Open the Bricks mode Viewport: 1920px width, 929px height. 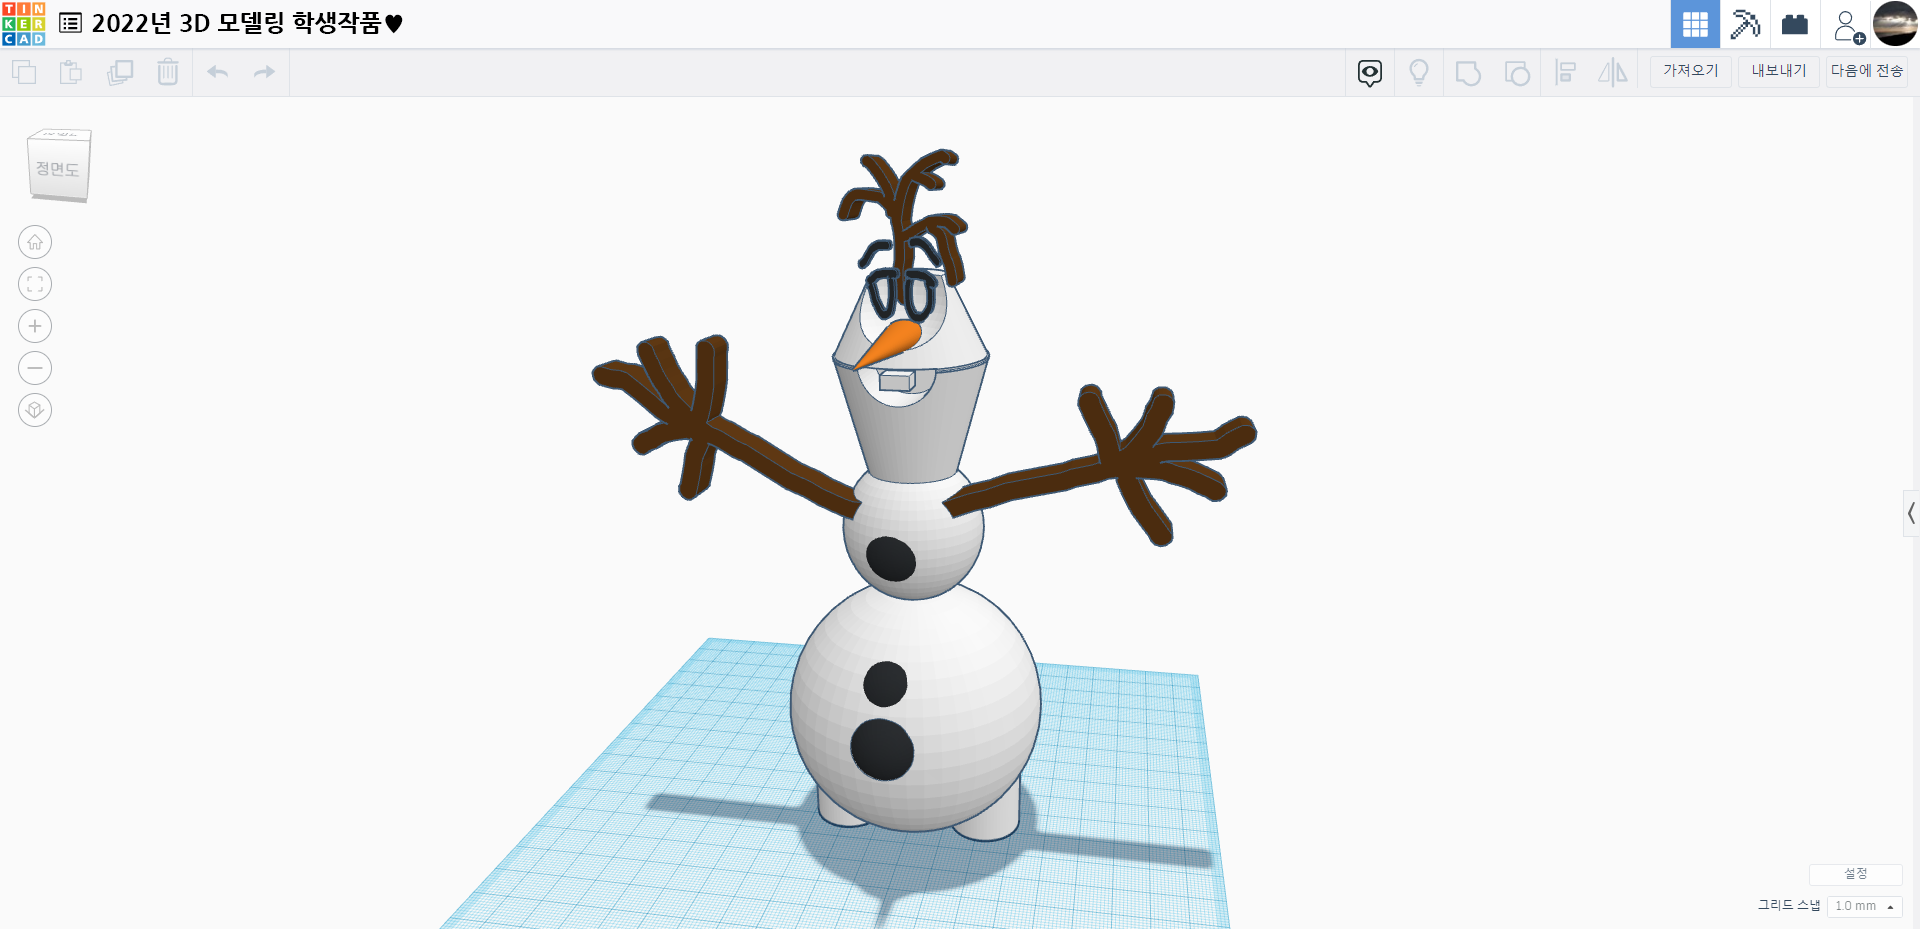coord(1795,24)
